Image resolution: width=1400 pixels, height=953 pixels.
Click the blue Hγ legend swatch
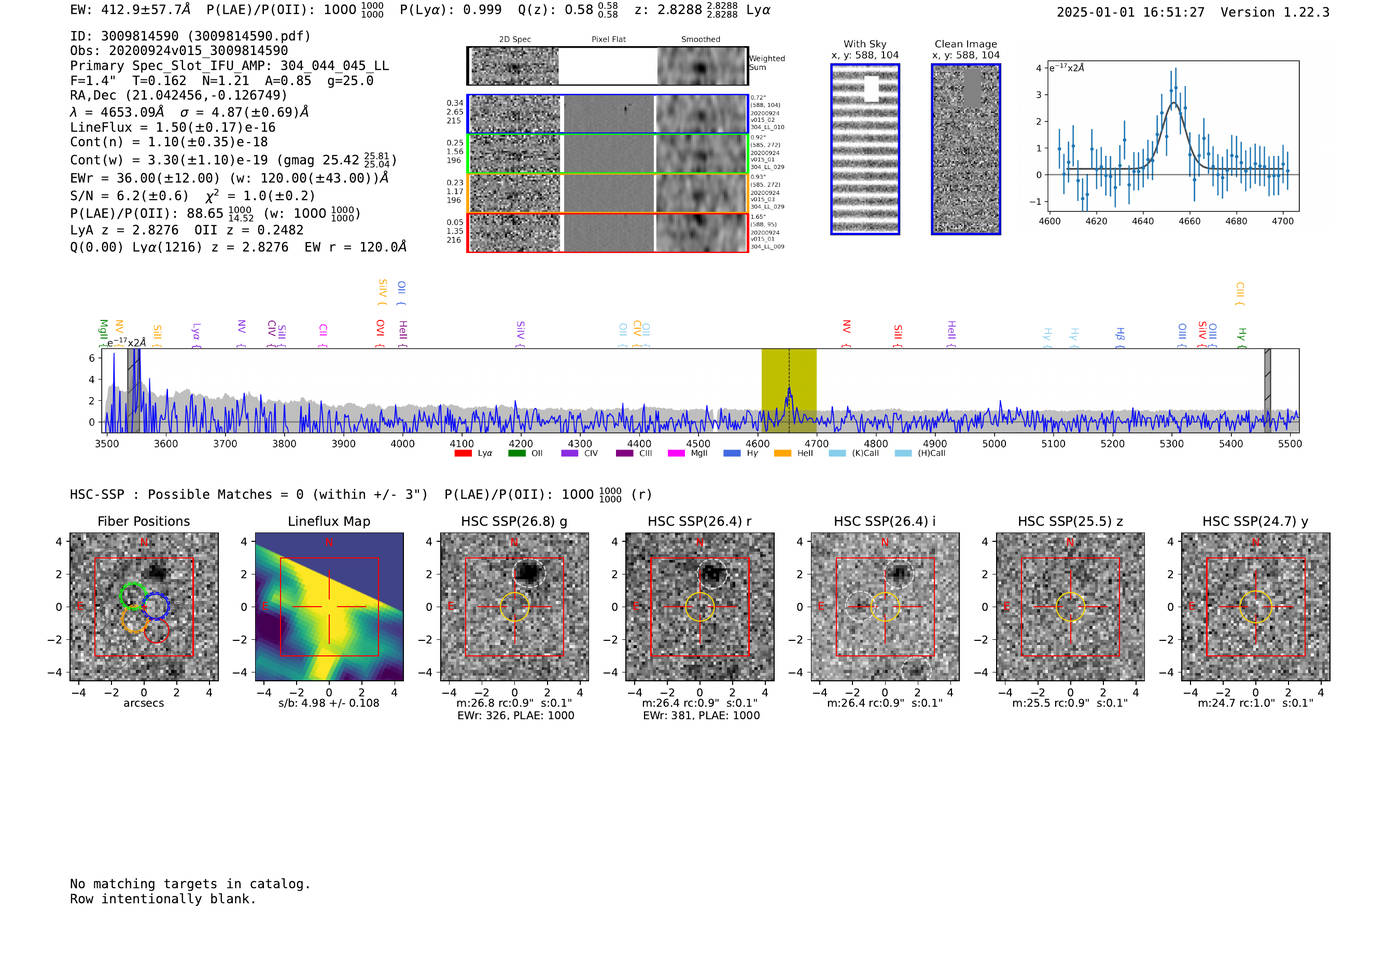pyautogui.click(x=732, y=453)
